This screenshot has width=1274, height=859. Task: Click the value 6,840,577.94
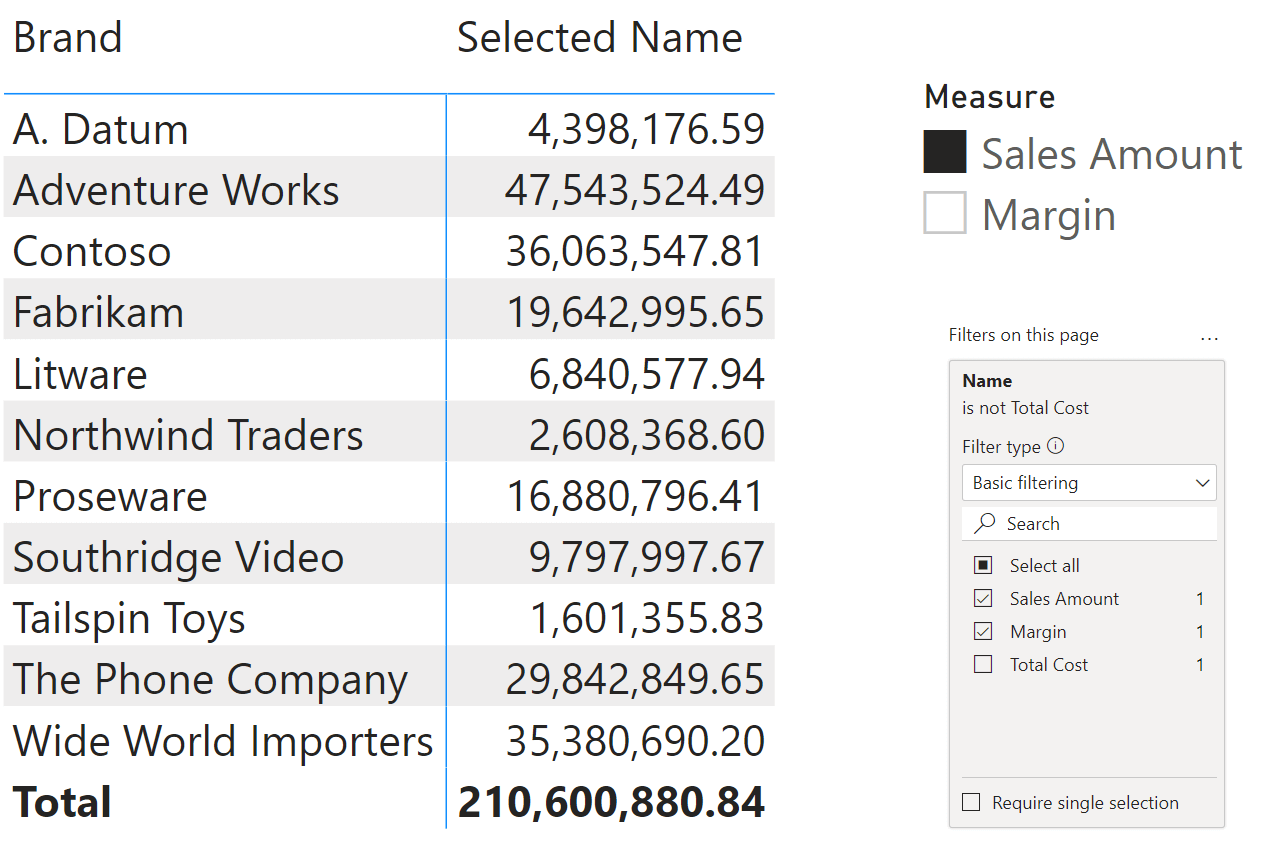[647, 374]
